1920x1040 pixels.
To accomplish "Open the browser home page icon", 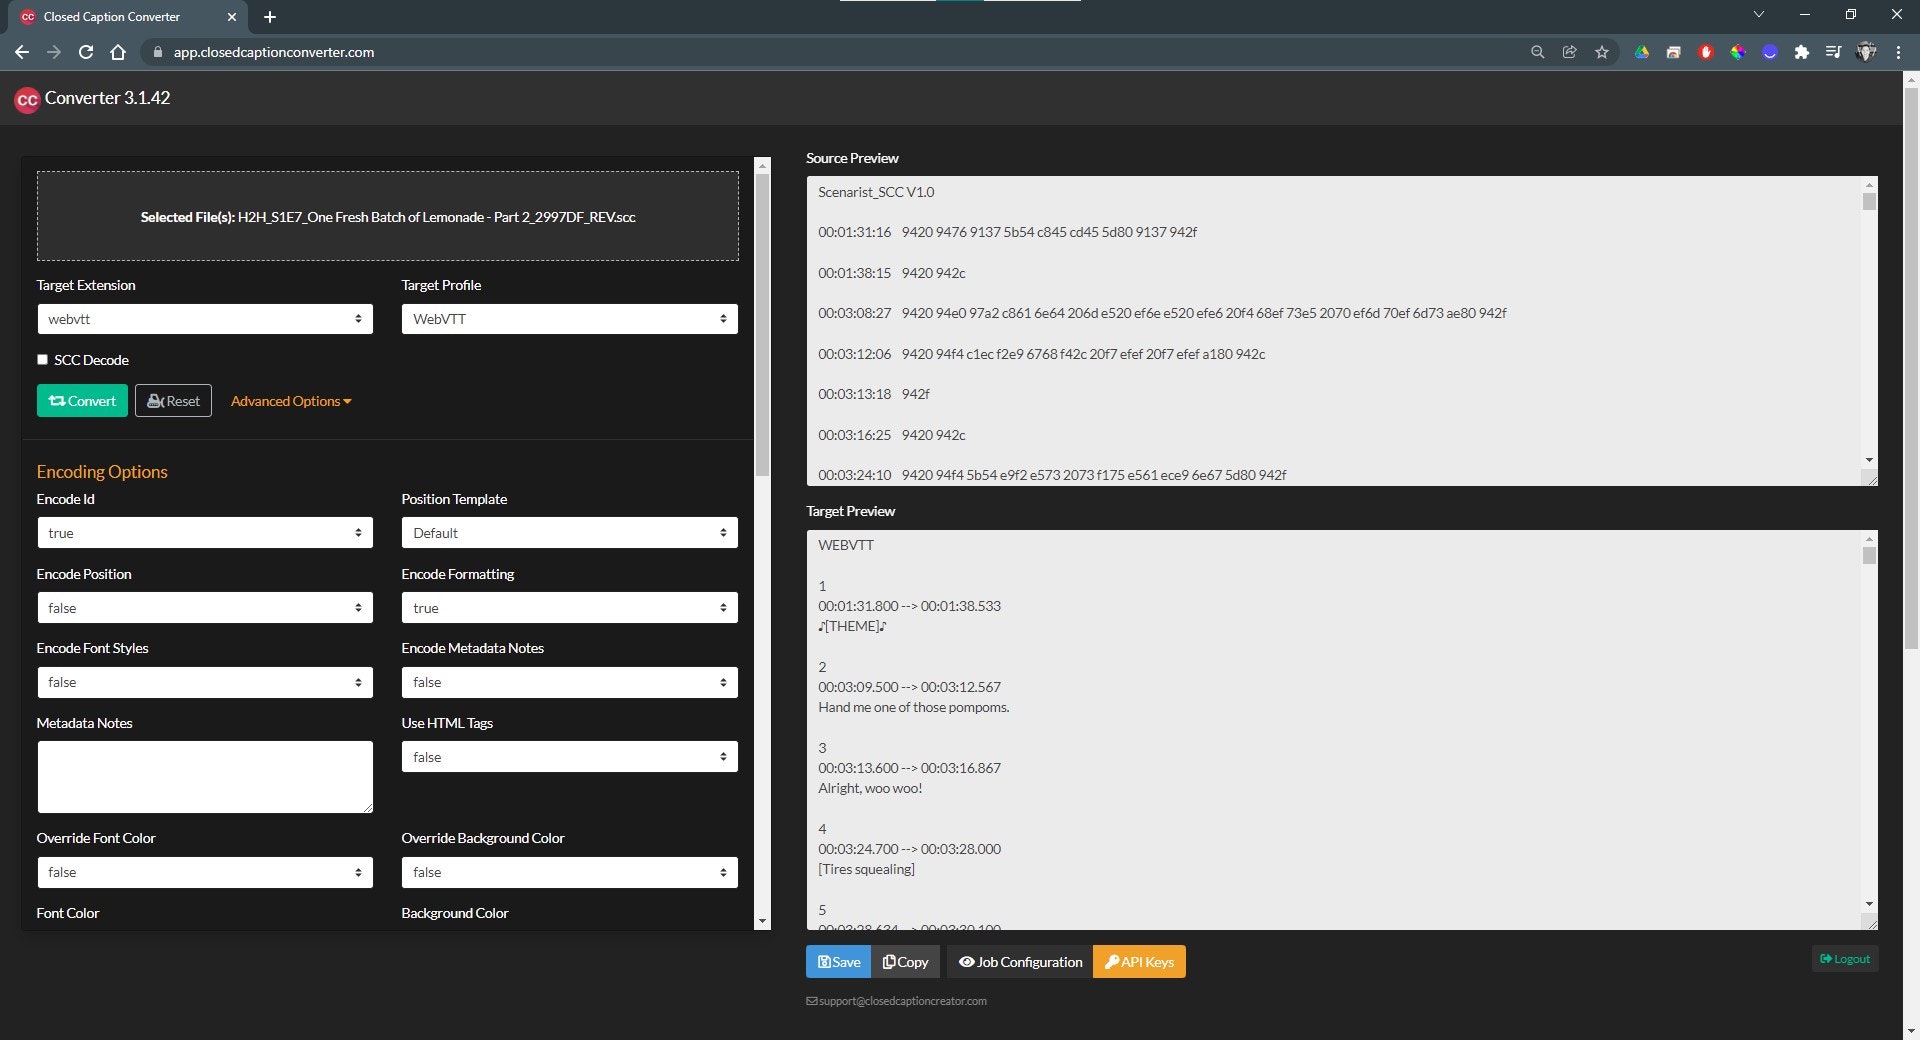I will pyautogui.click(x=118, y=52).
